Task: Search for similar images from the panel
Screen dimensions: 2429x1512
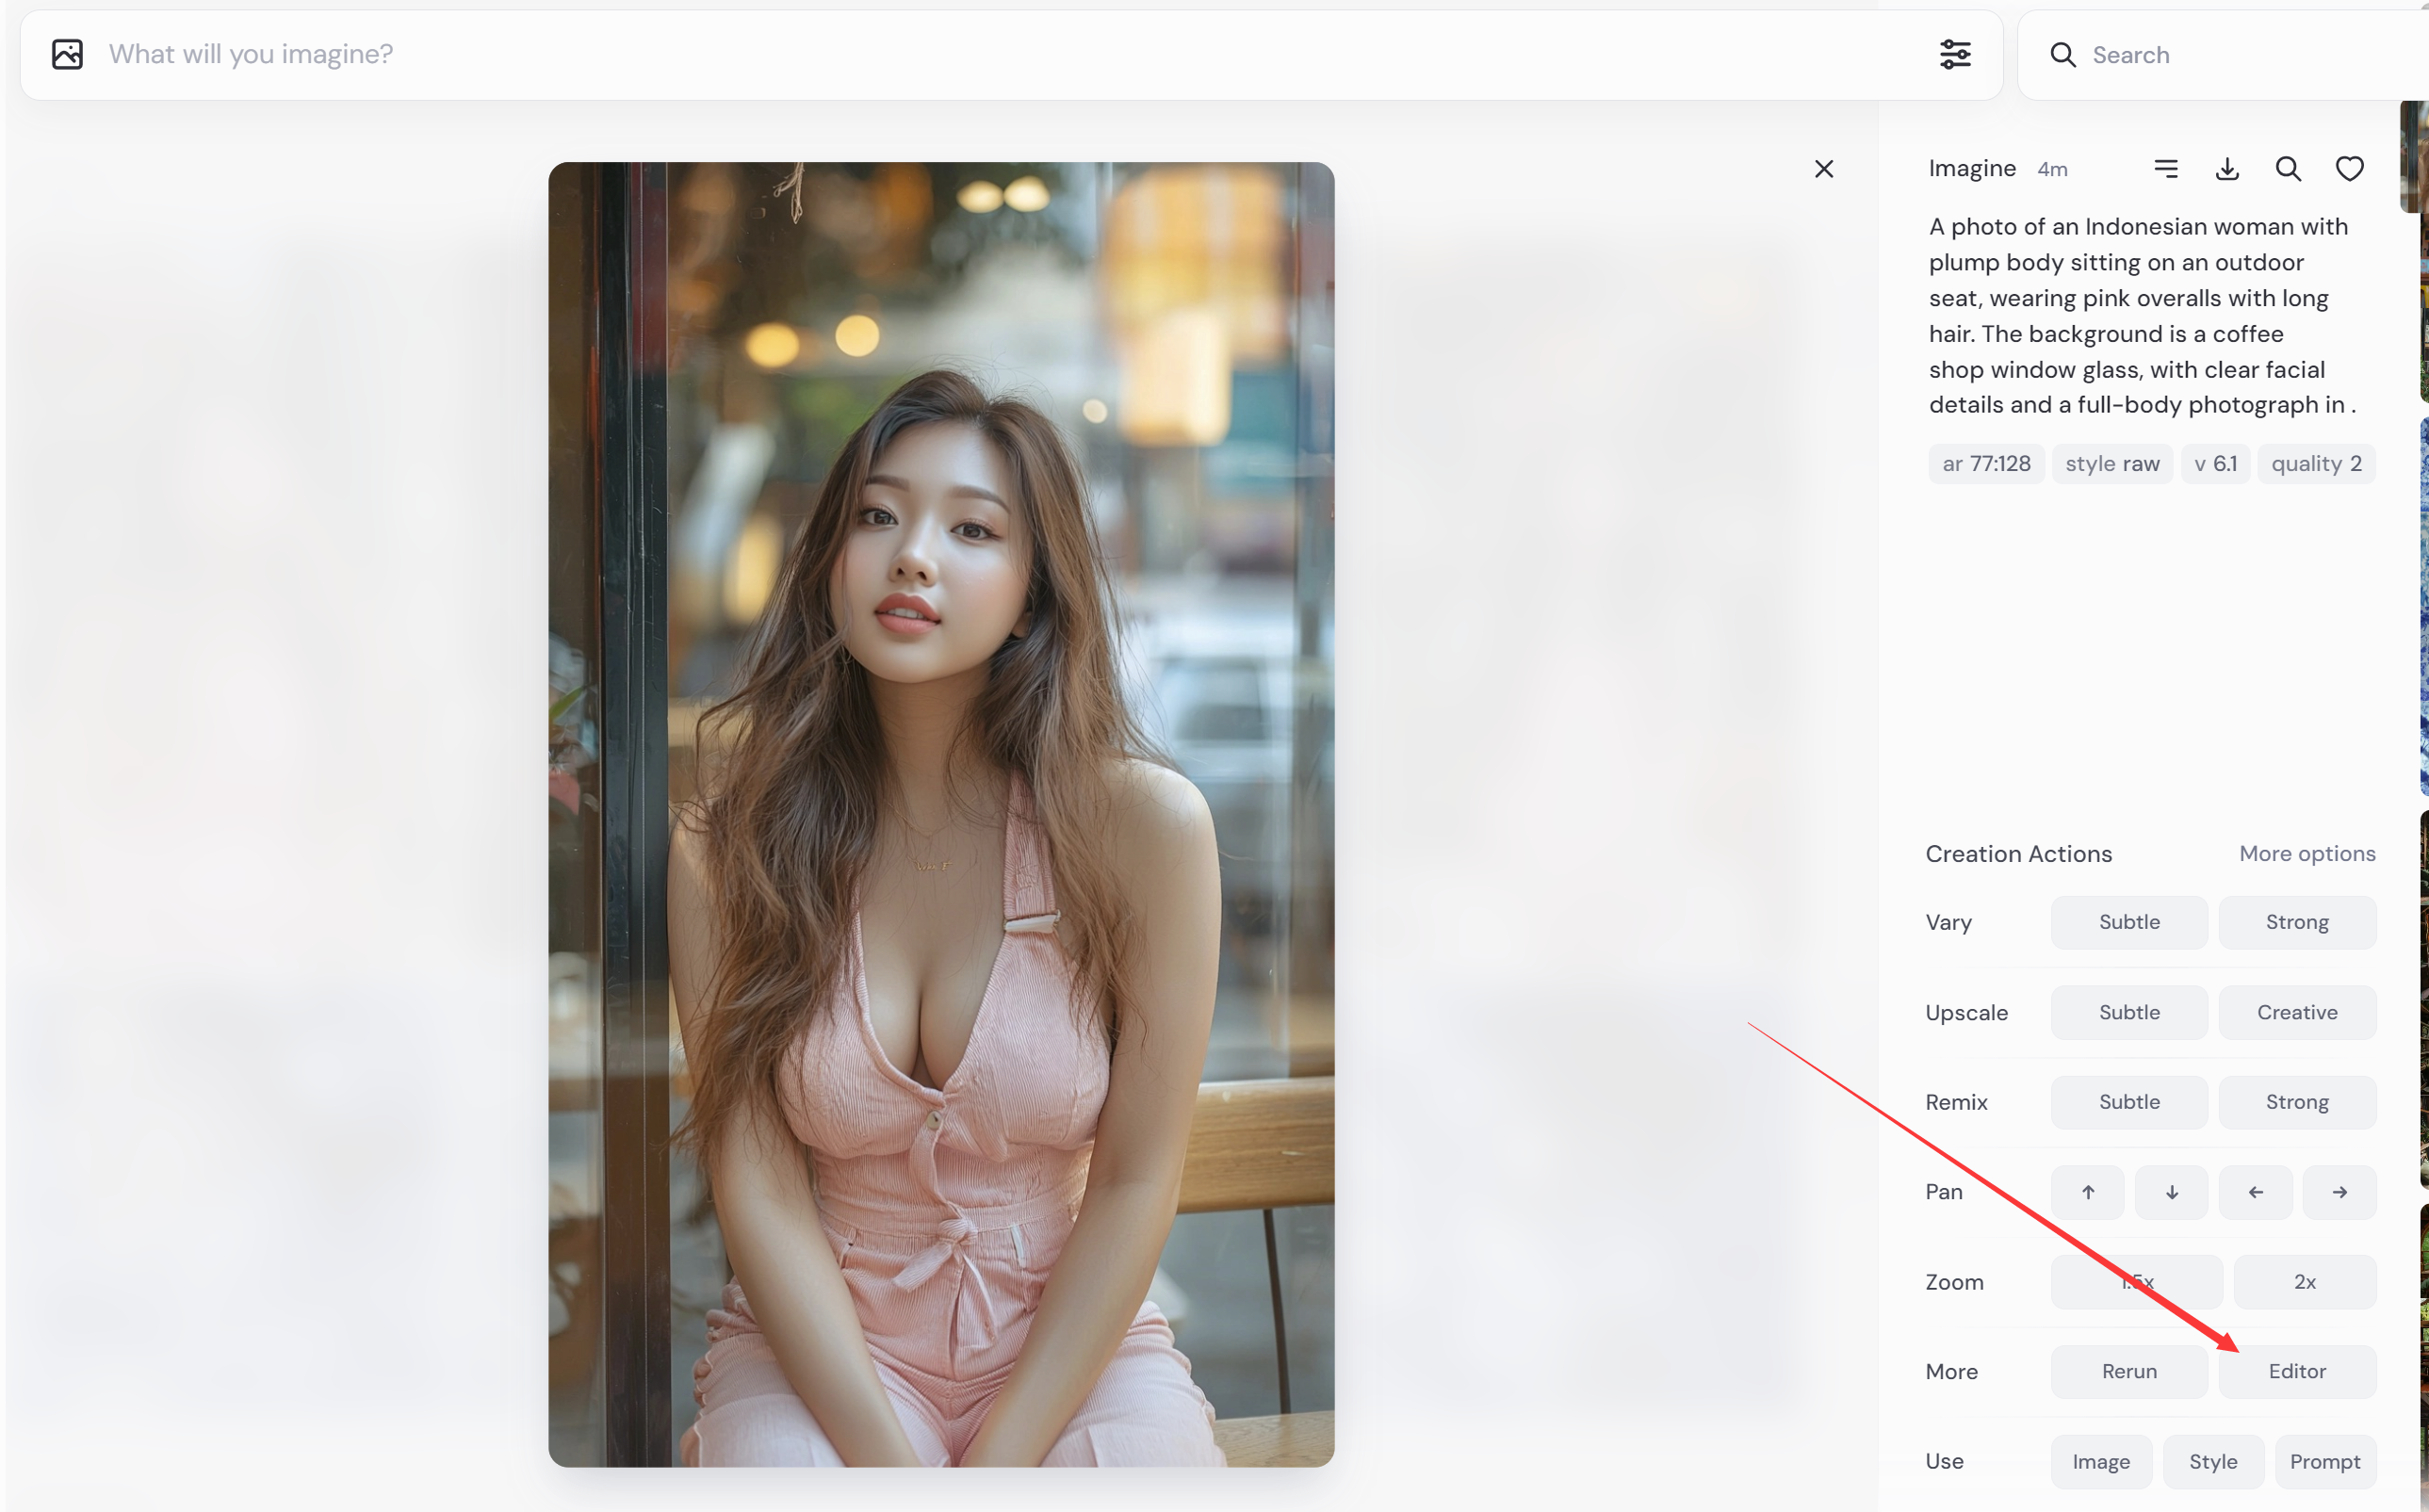Action: [x=2288, y=168]
